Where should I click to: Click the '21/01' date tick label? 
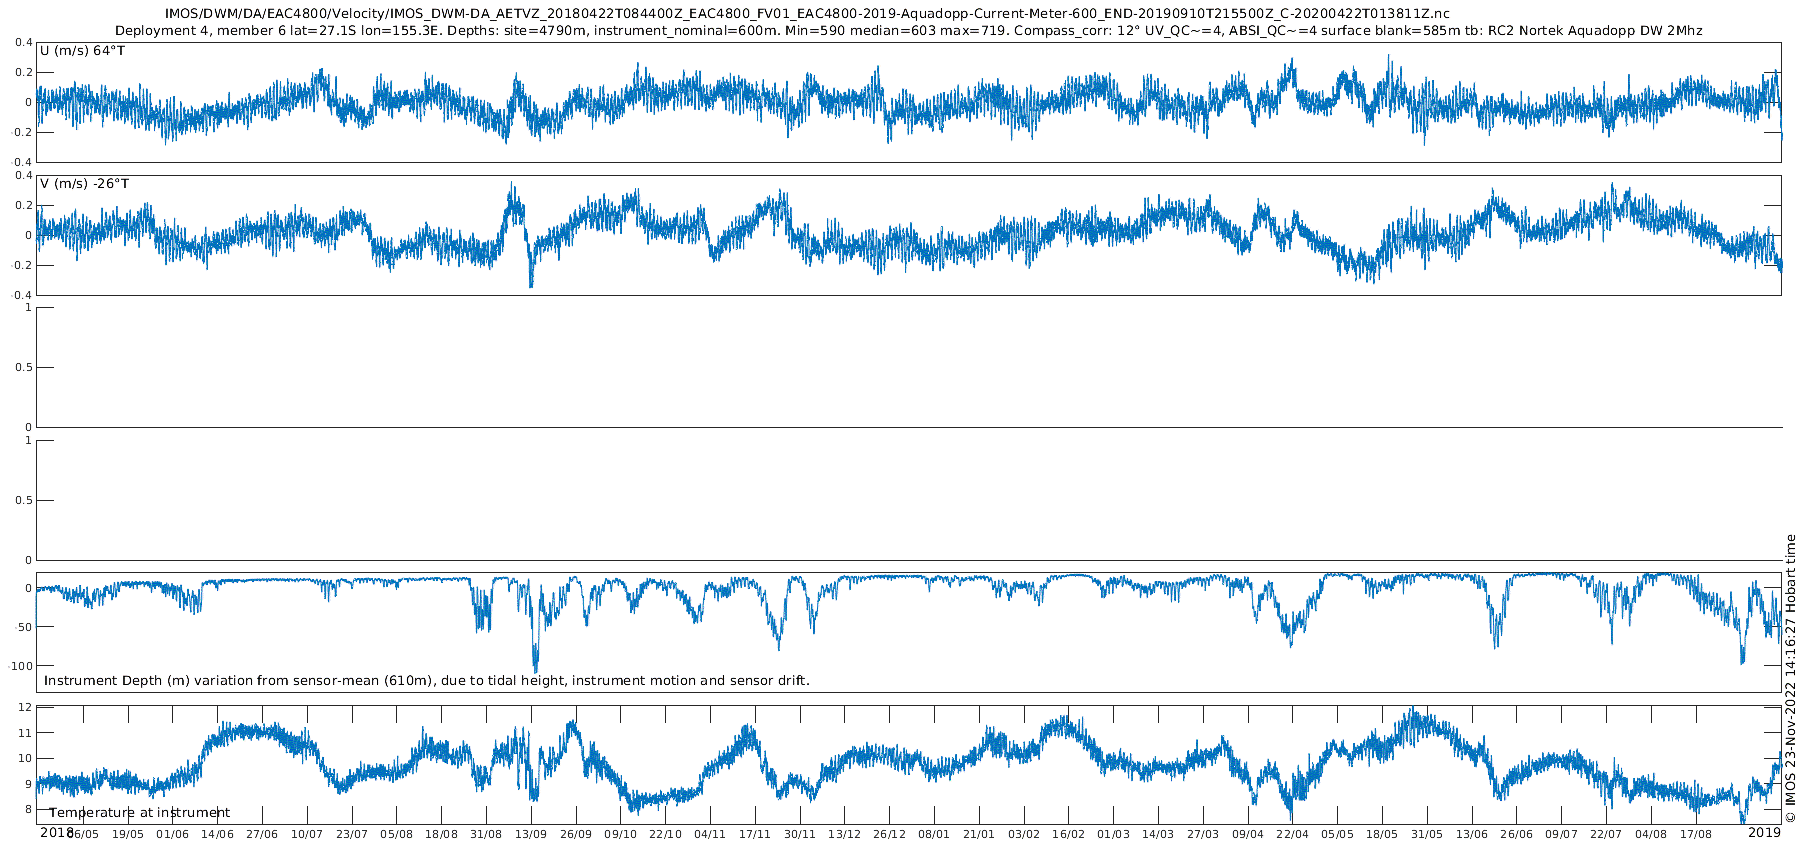click(979, 834)
